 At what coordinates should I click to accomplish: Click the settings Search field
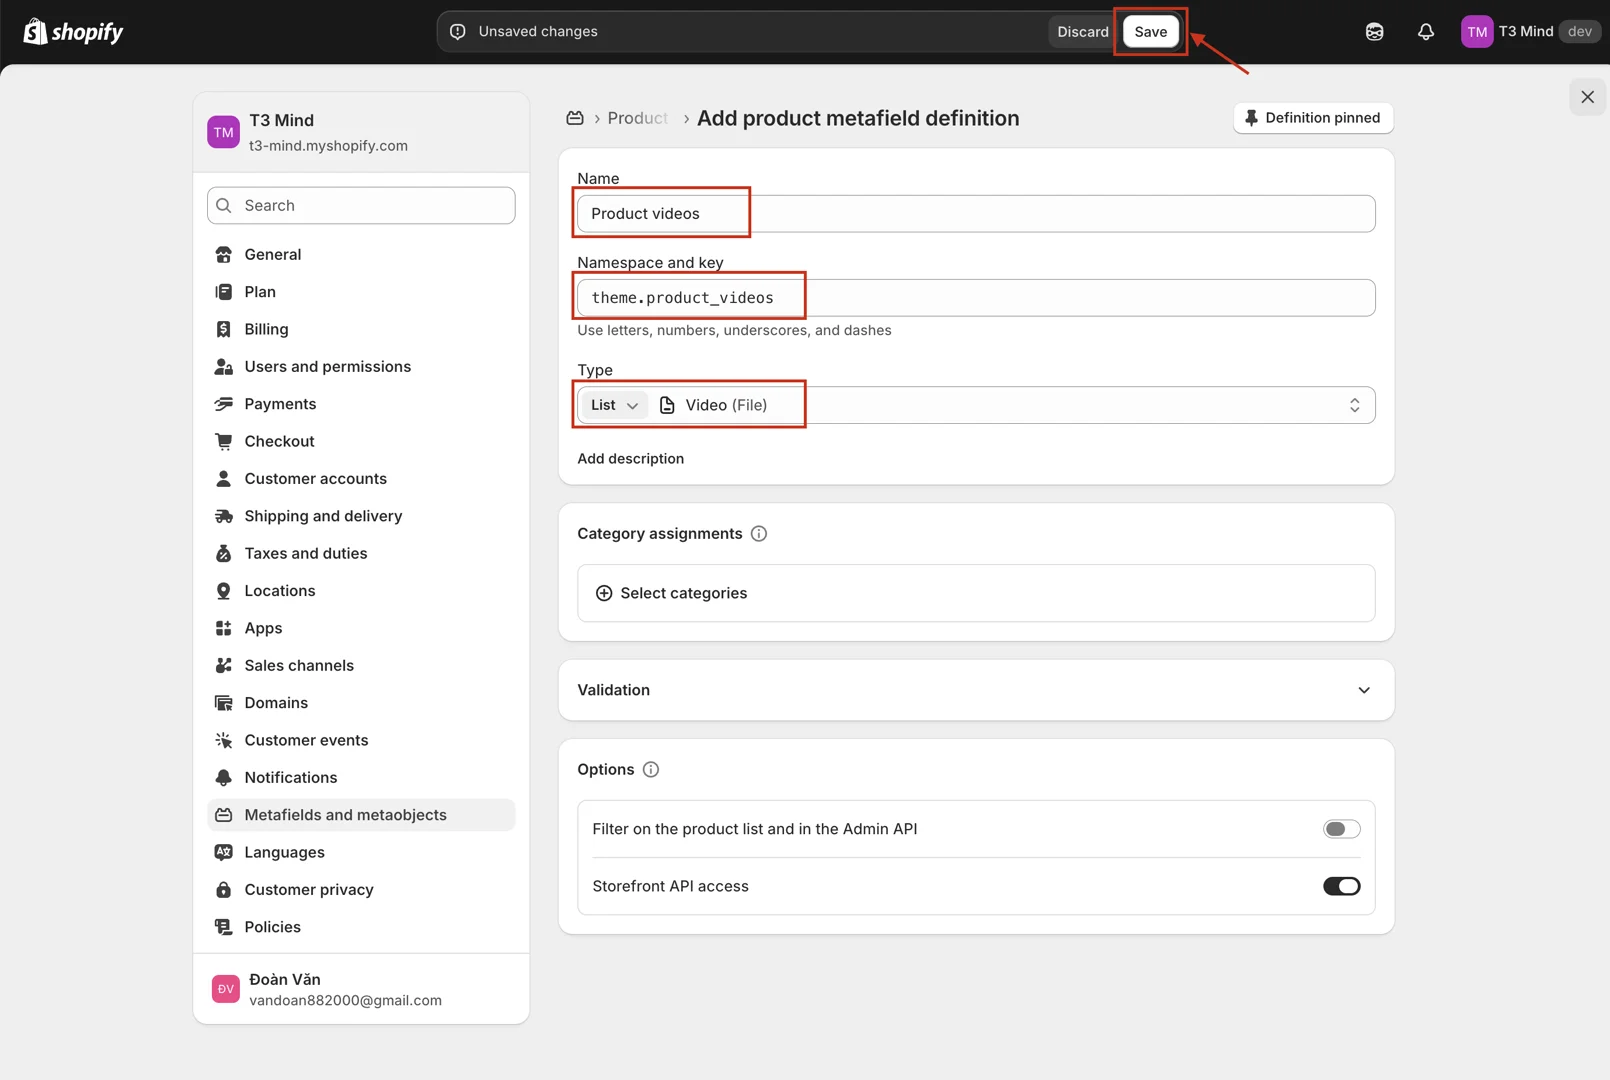pyautogui.click(x=361, y=205)
